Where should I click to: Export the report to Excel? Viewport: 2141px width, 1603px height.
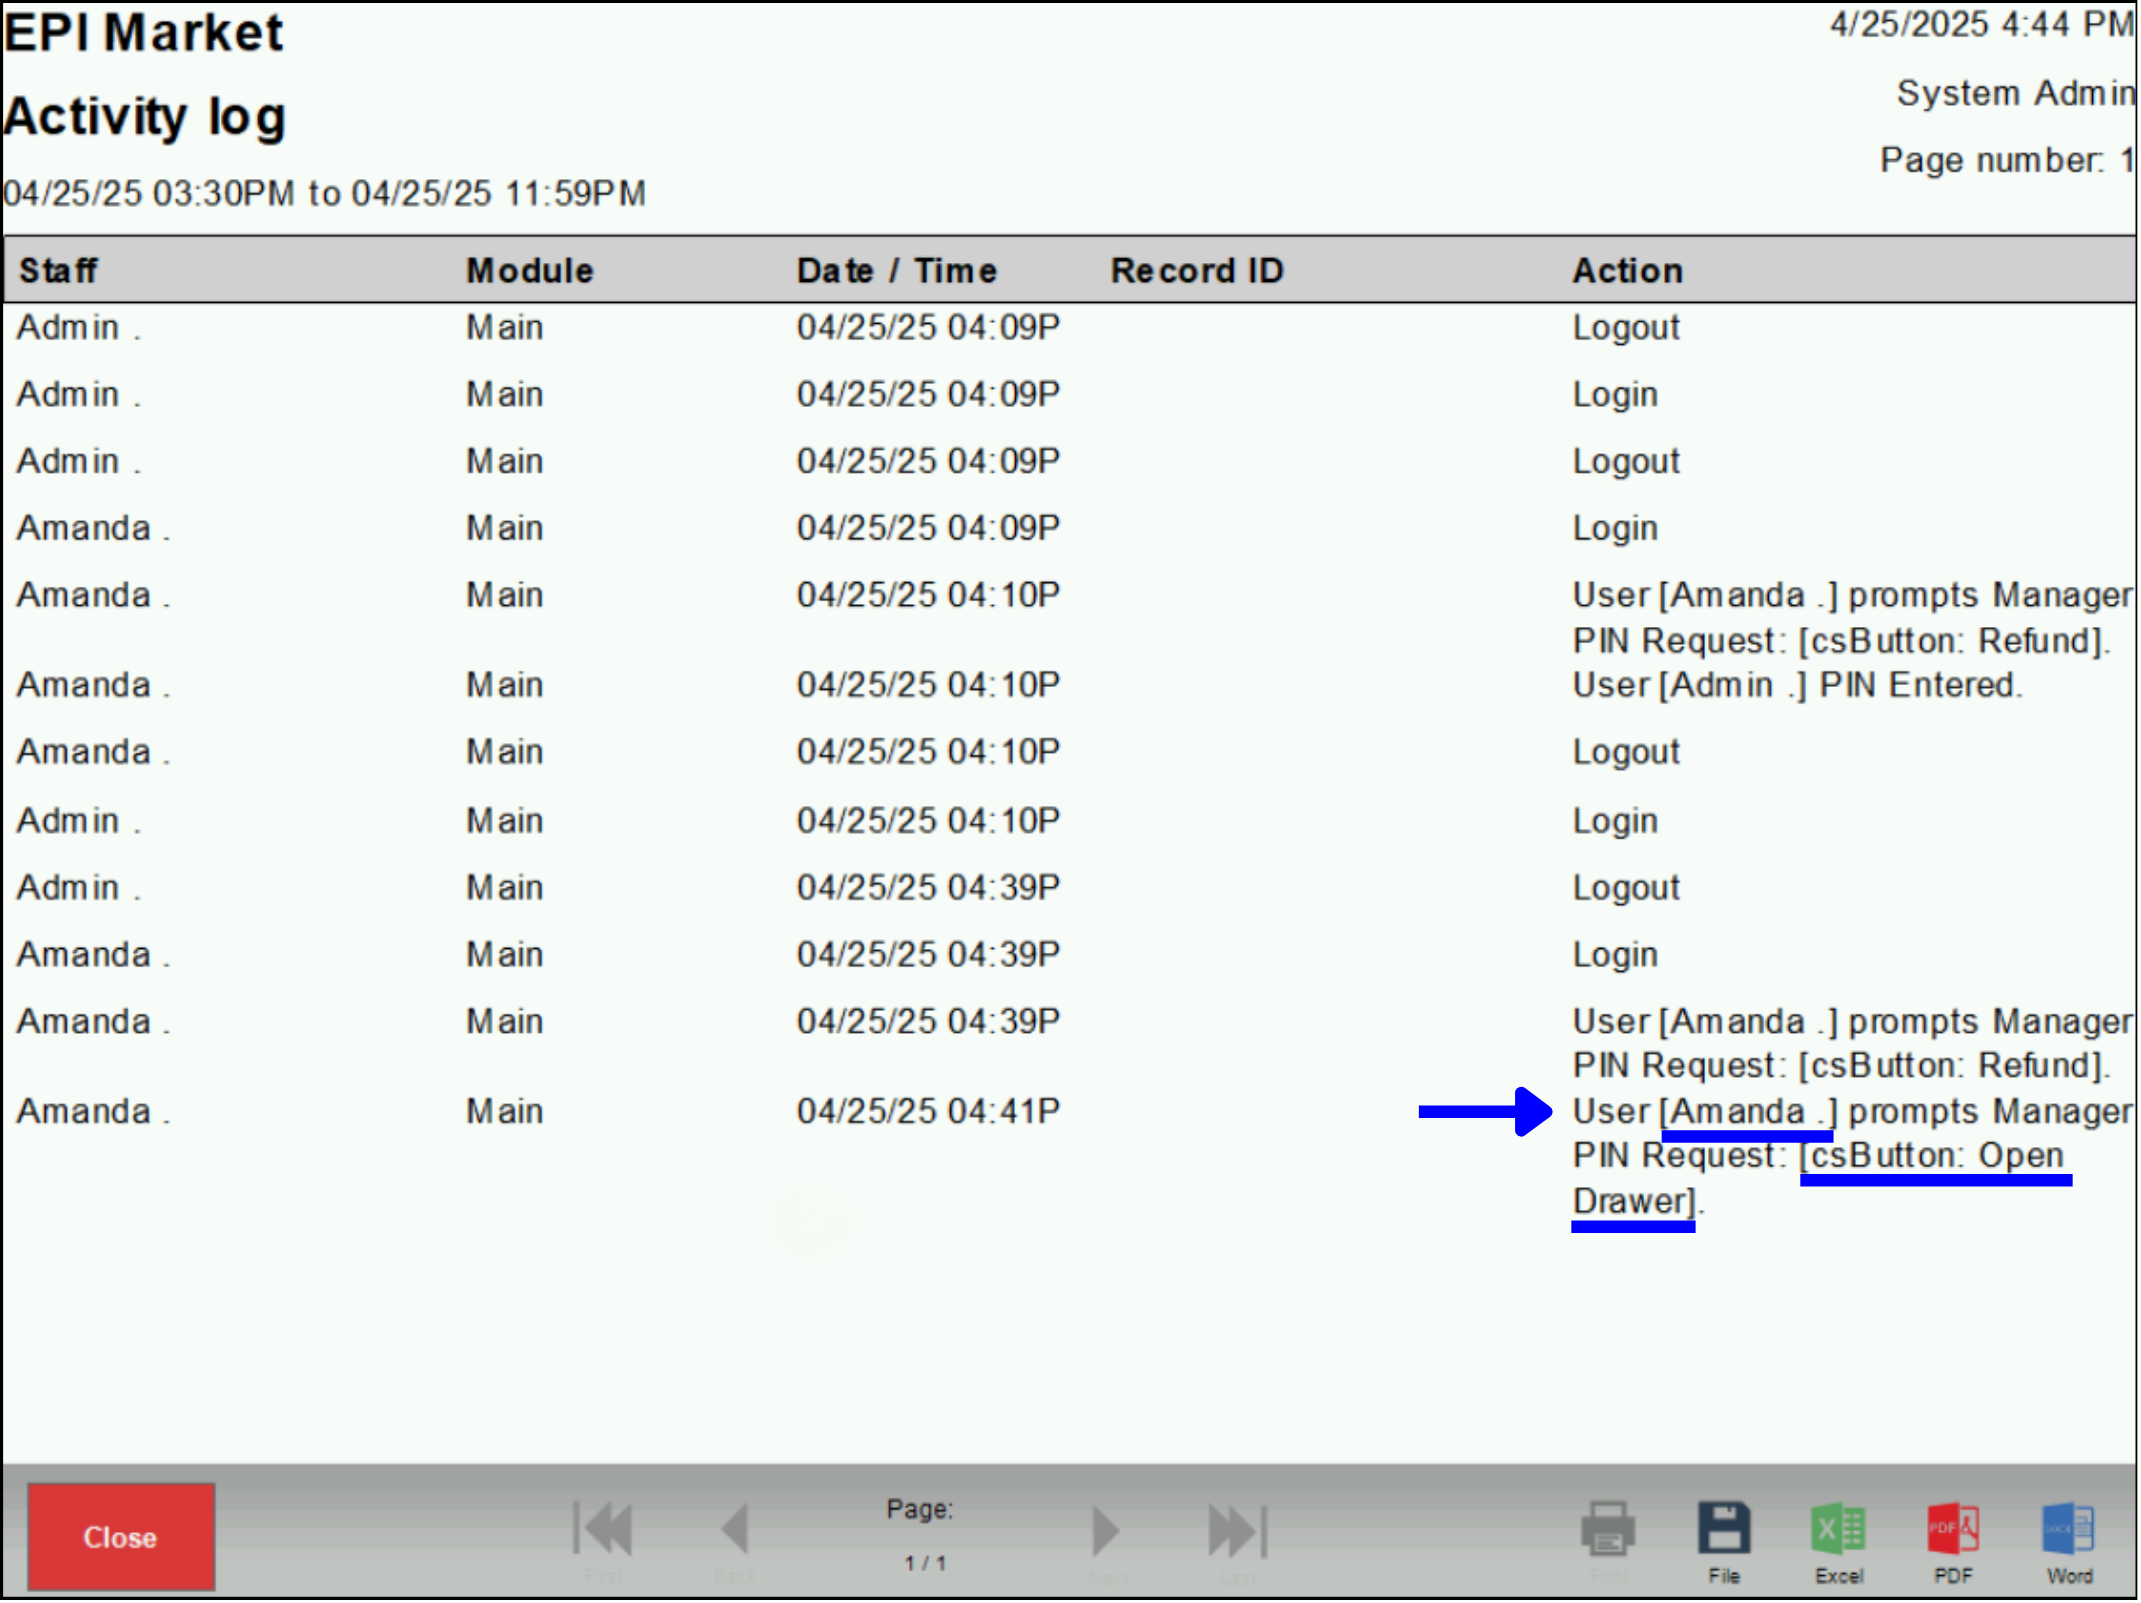1839,1542
